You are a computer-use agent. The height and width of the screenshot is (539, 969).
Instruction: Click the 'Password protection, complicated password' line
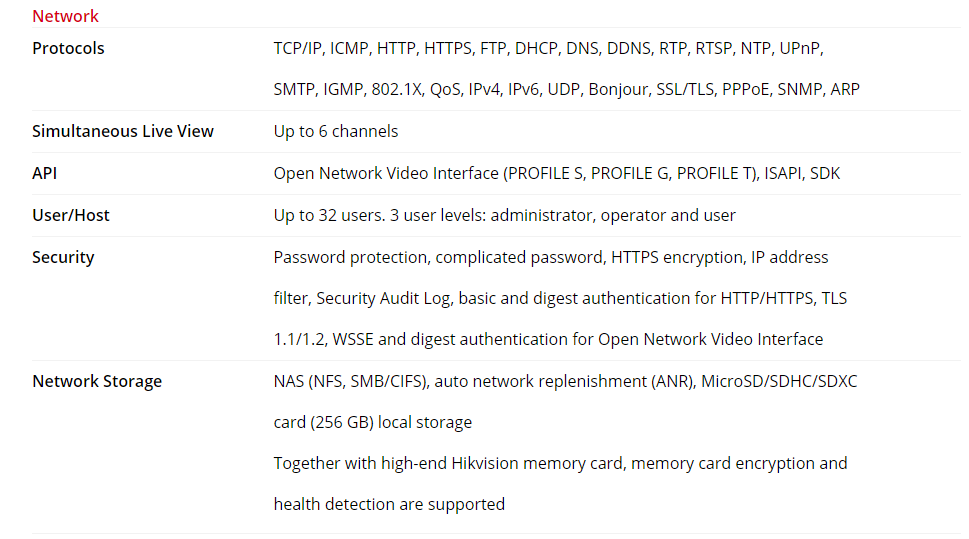click(x=551, y=257)
